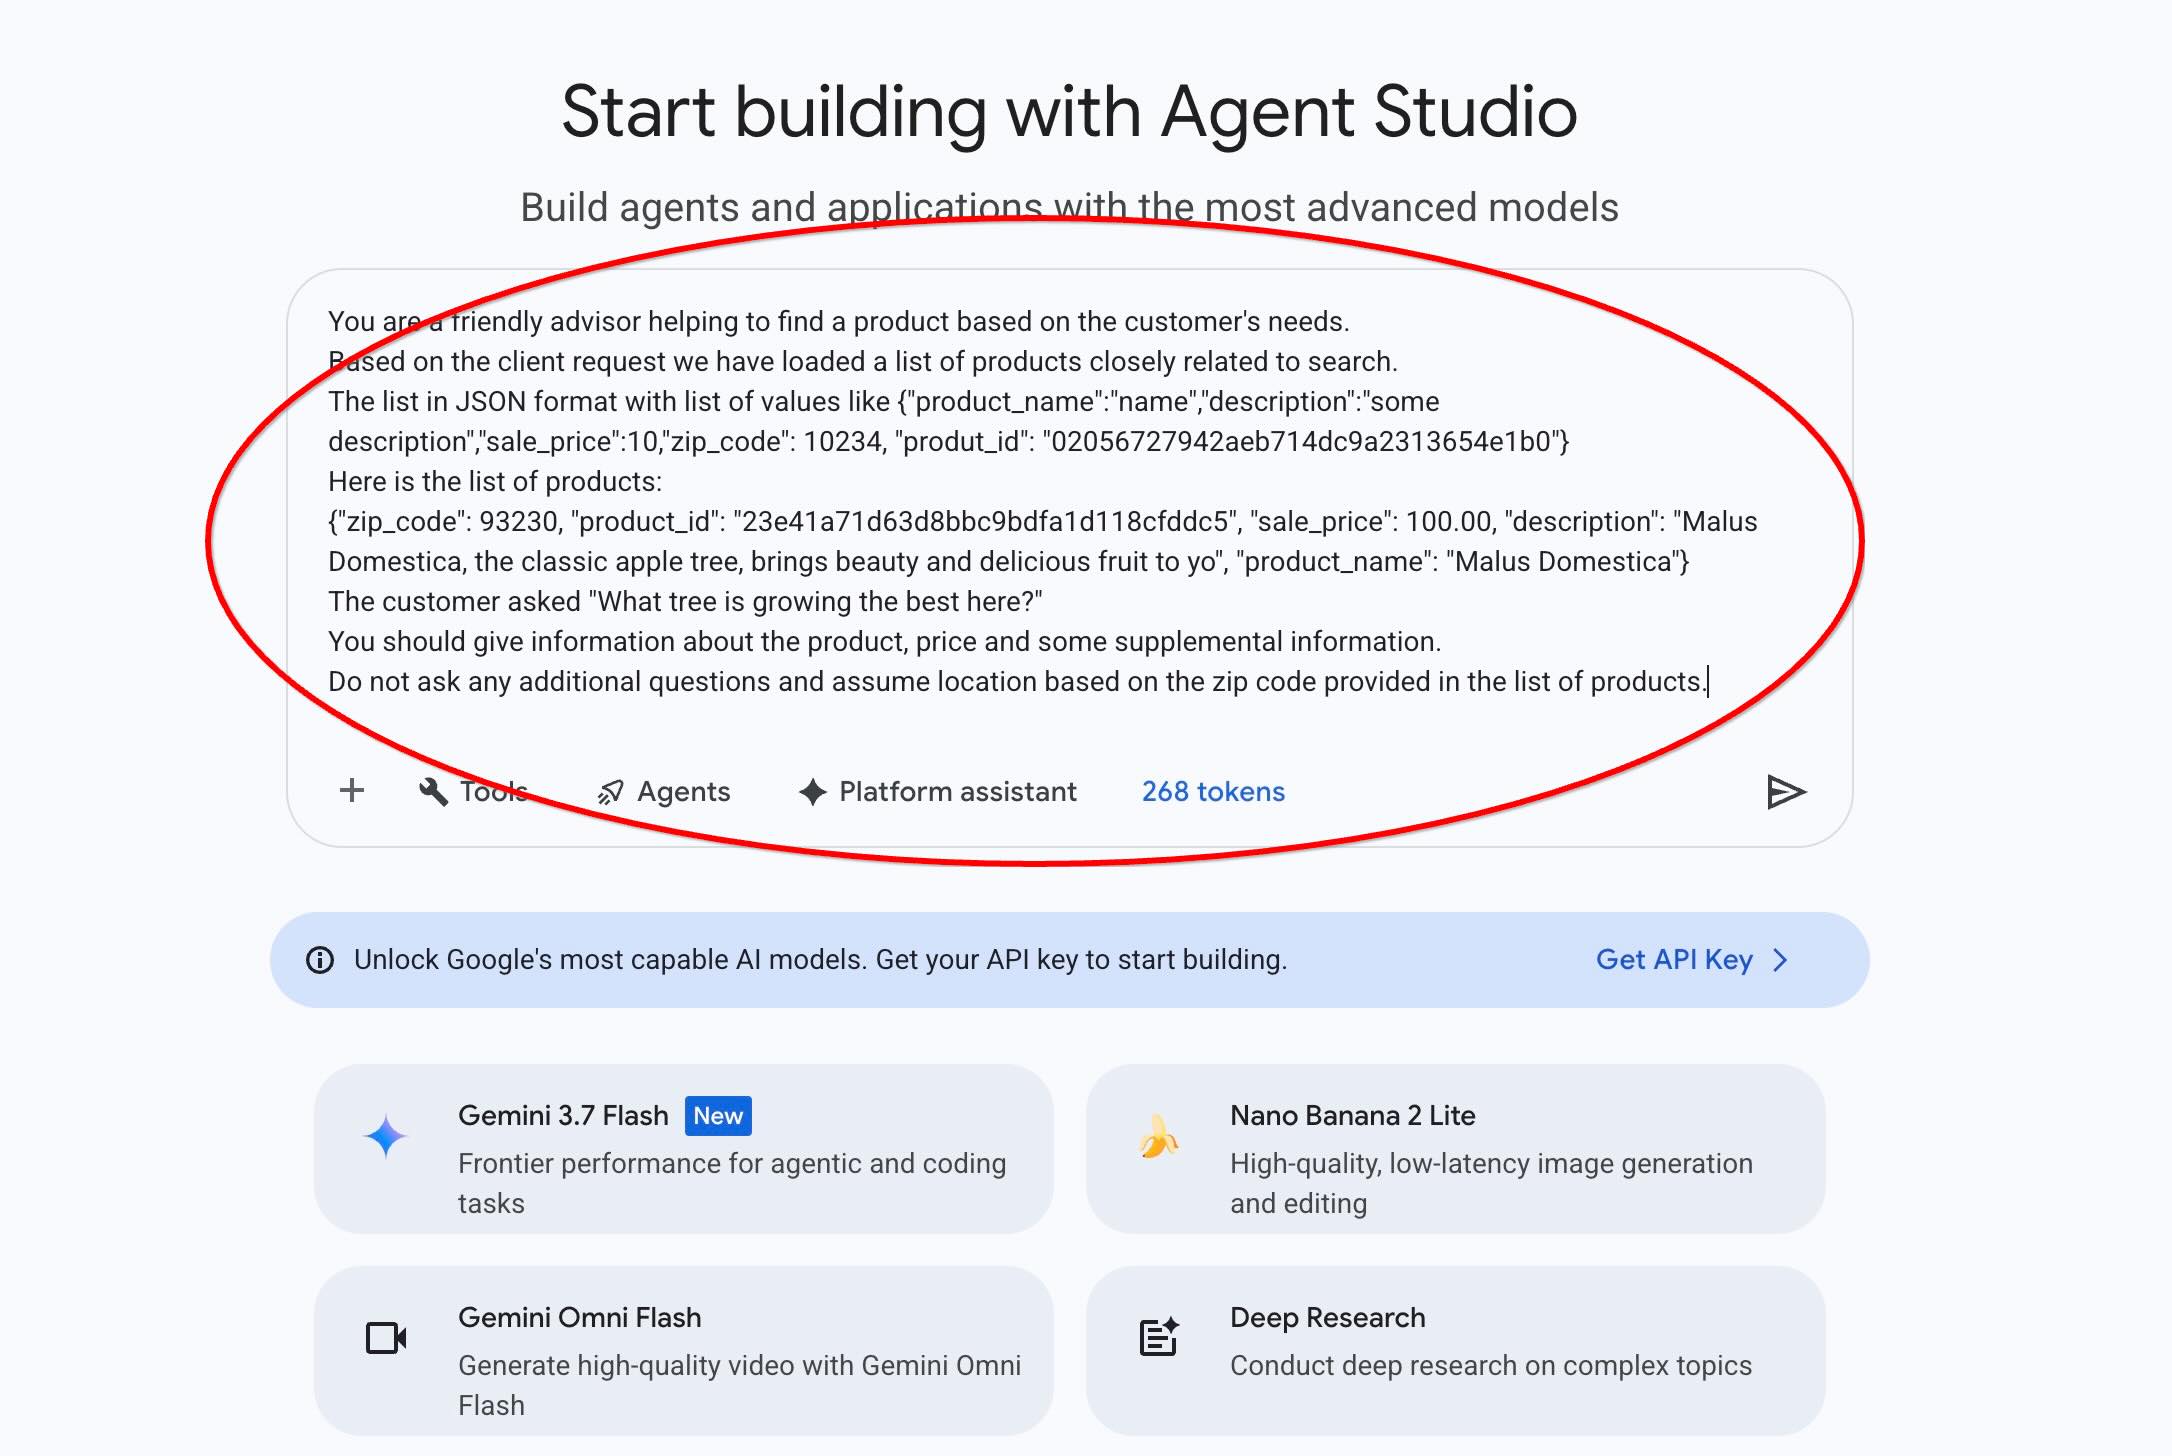The image size is (2172, 1456).
Task: Open the Gemini Omni Flash card
Action: [683, 1350]
